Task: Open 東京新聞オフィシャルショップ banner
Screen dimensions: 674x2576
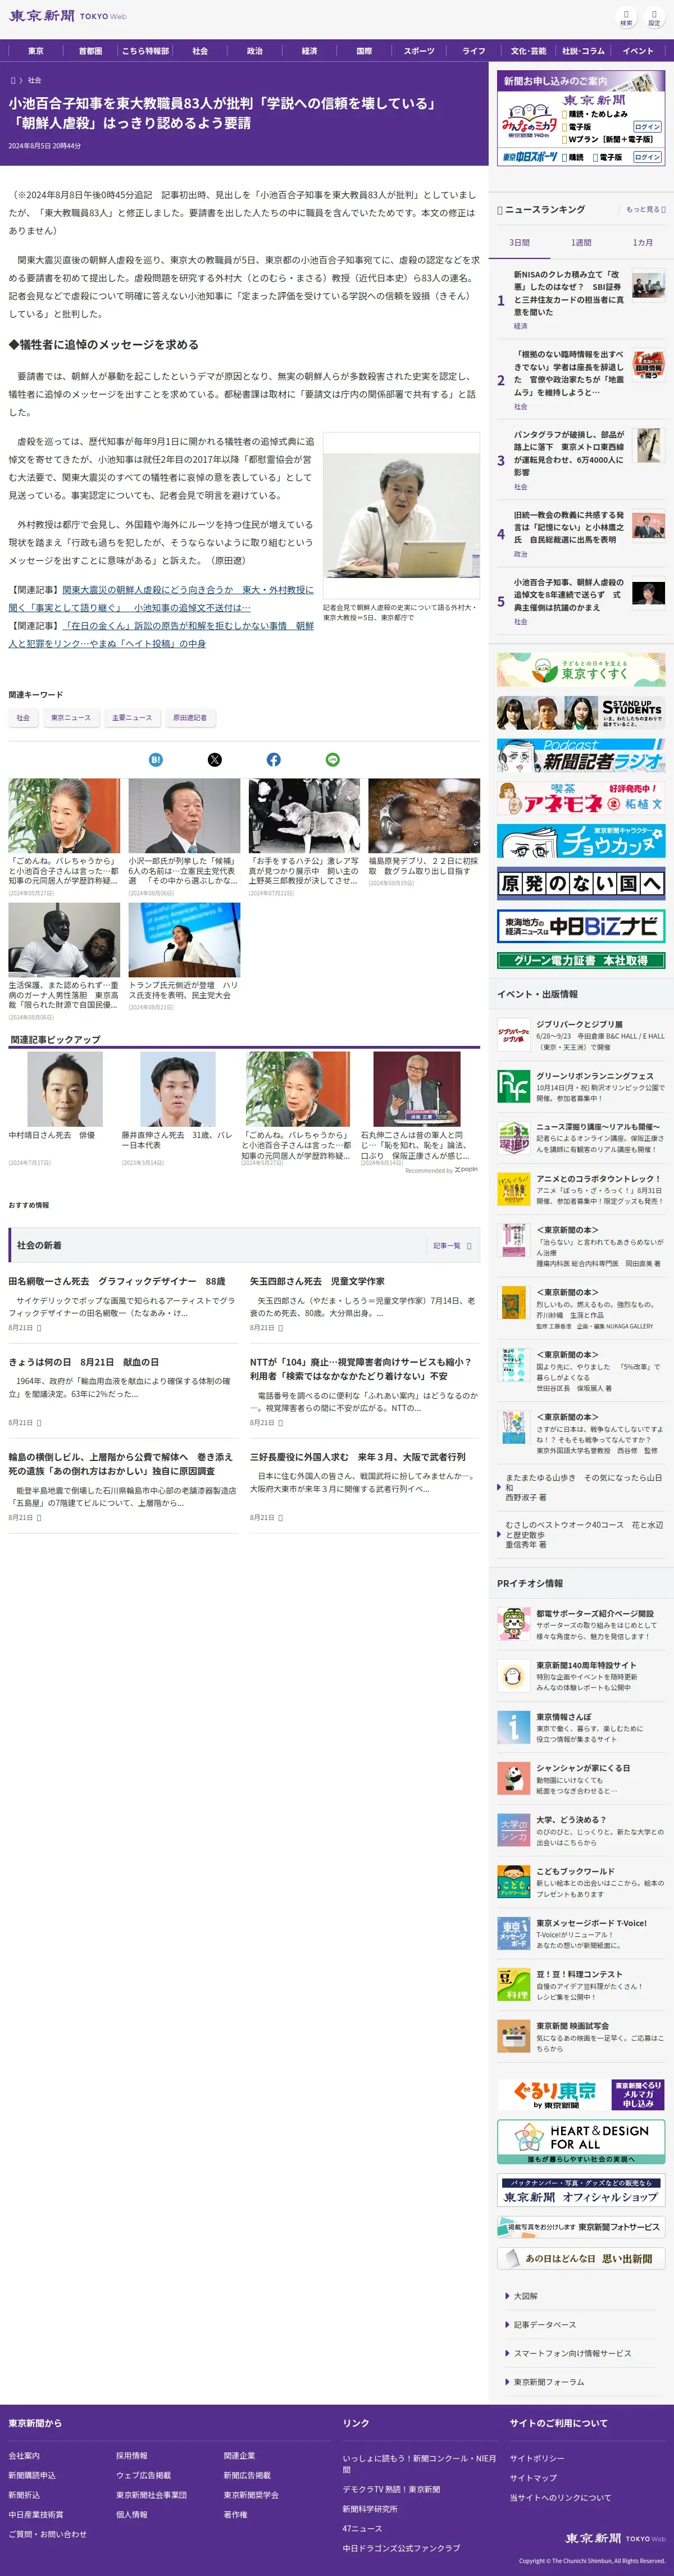Action: (581, 2190)
